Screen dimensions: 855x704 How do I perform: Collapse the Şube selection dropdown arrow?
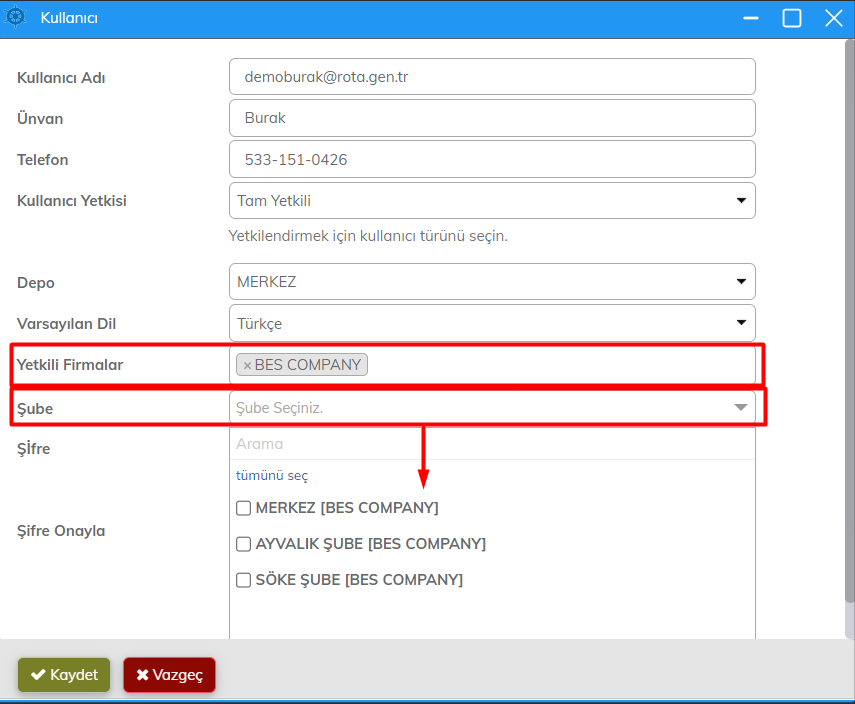741,407
